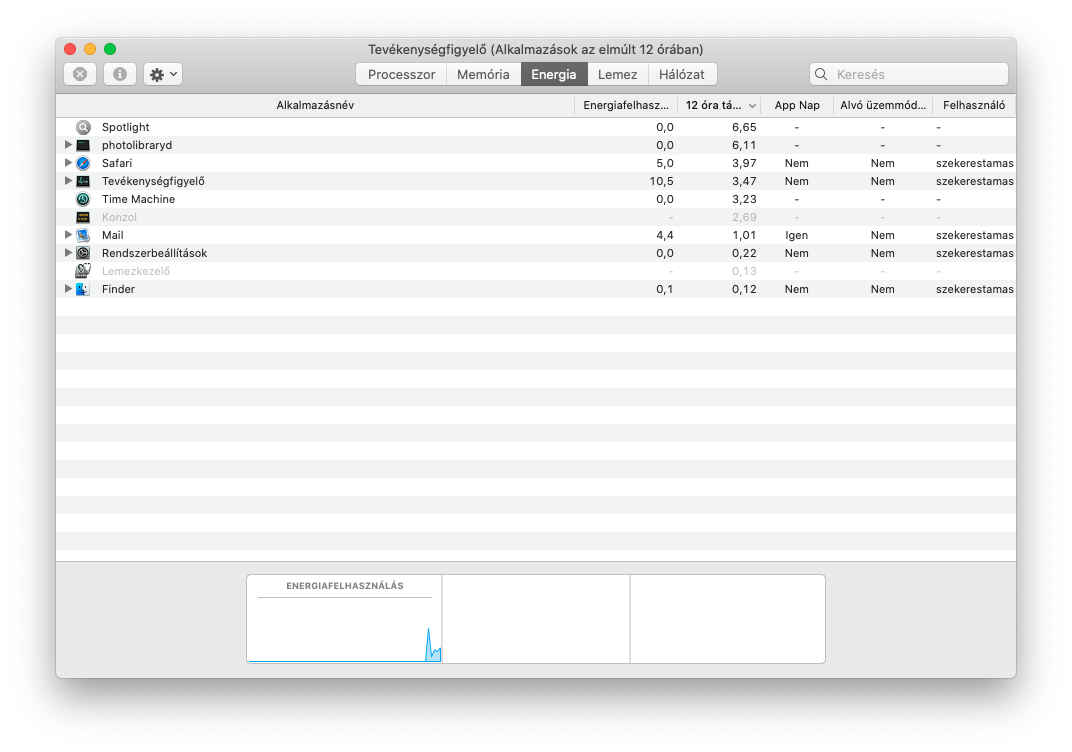Sort by App Nap column header
Viewport: 1072px width, 752px height.
pyautogui.click(x=797, y=105)
